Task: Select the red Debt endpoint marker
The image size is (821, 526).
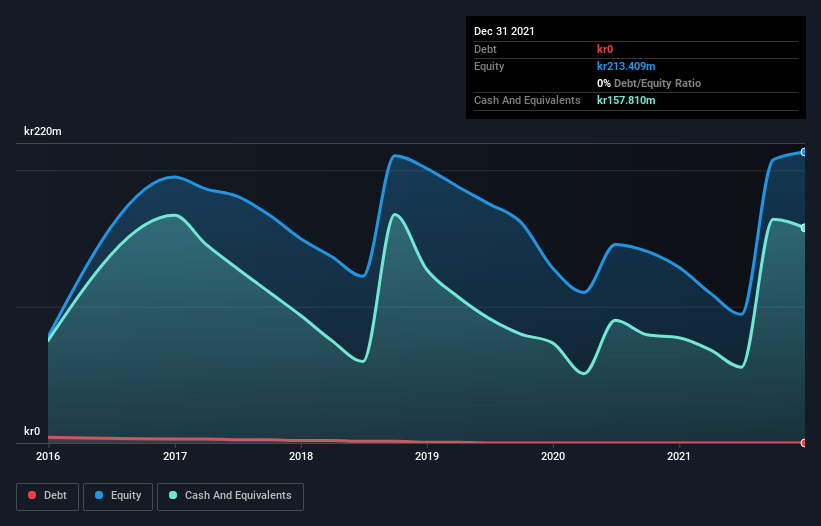Action: click(x=804, y=443)
